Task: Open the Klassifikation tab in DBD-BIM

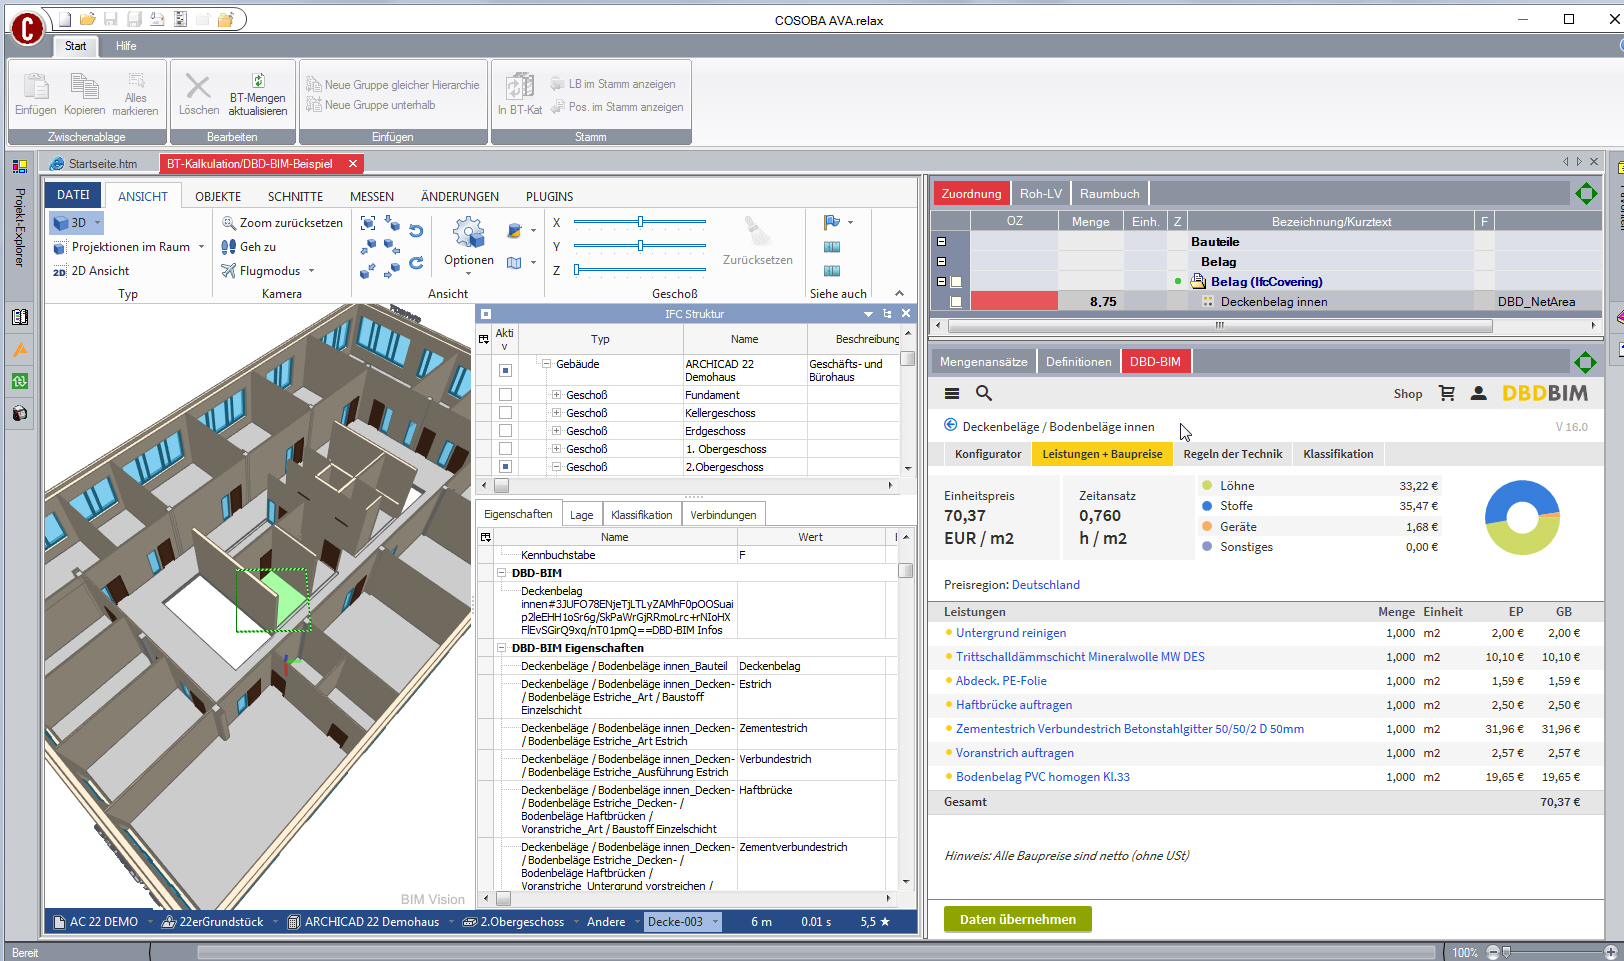Action: click(x=1338, y=453)
